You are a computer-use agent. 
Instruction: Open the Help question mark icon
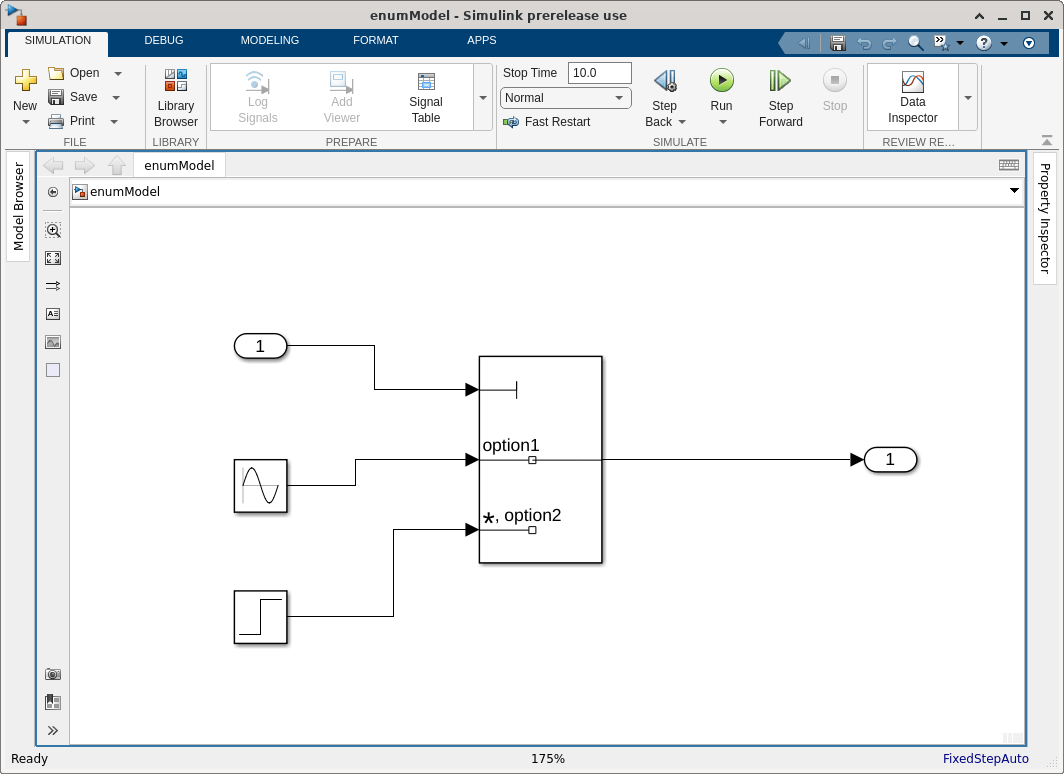click(x=984, y=43)
